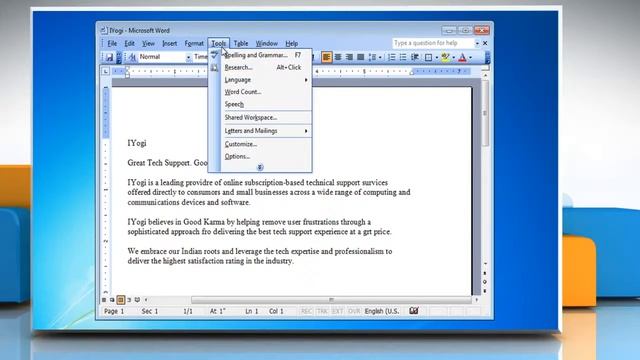Open the Styles and Formatting pane icon
The height and width of the screenshot is (360, 640).
tap(132, 57)
